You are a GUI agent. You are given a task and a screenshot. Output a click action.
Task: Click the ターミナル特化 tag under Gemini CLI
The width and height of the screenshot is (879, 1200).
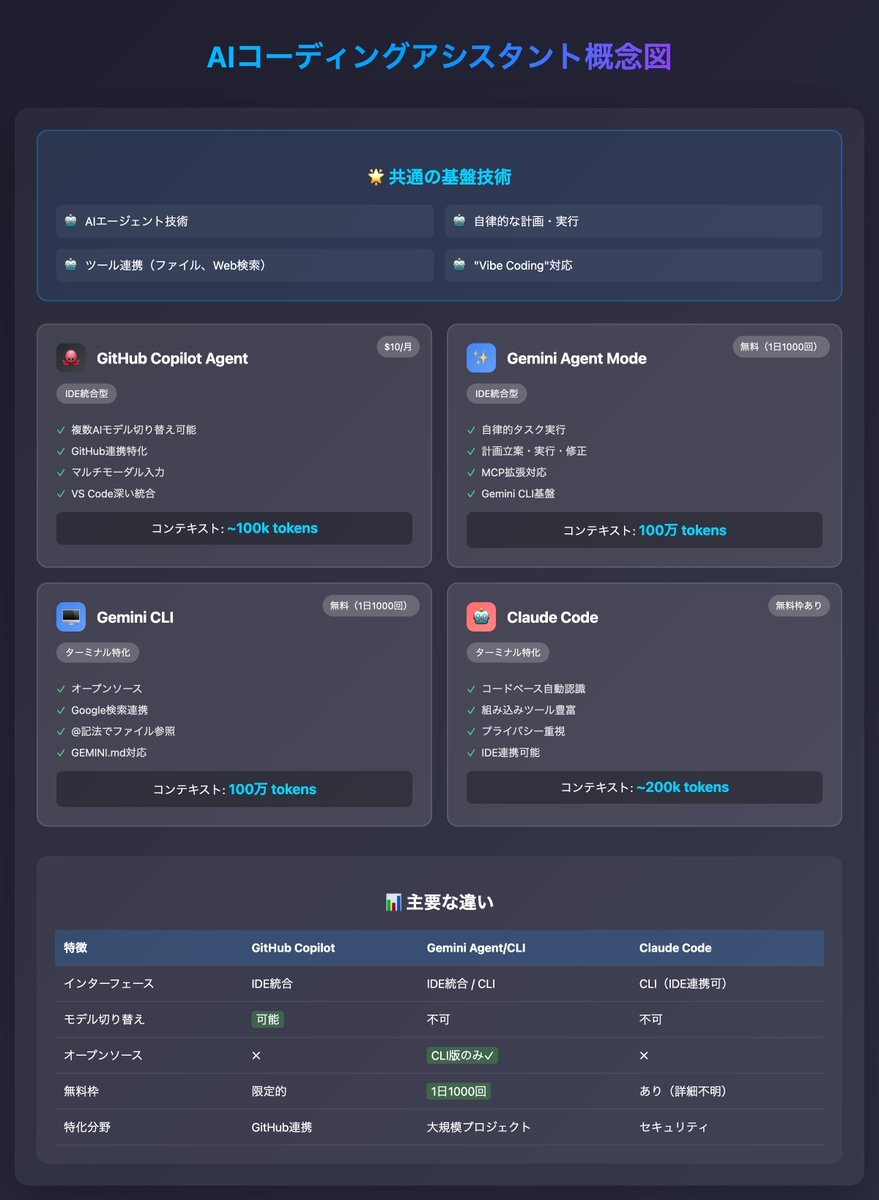tap(97, 653)
